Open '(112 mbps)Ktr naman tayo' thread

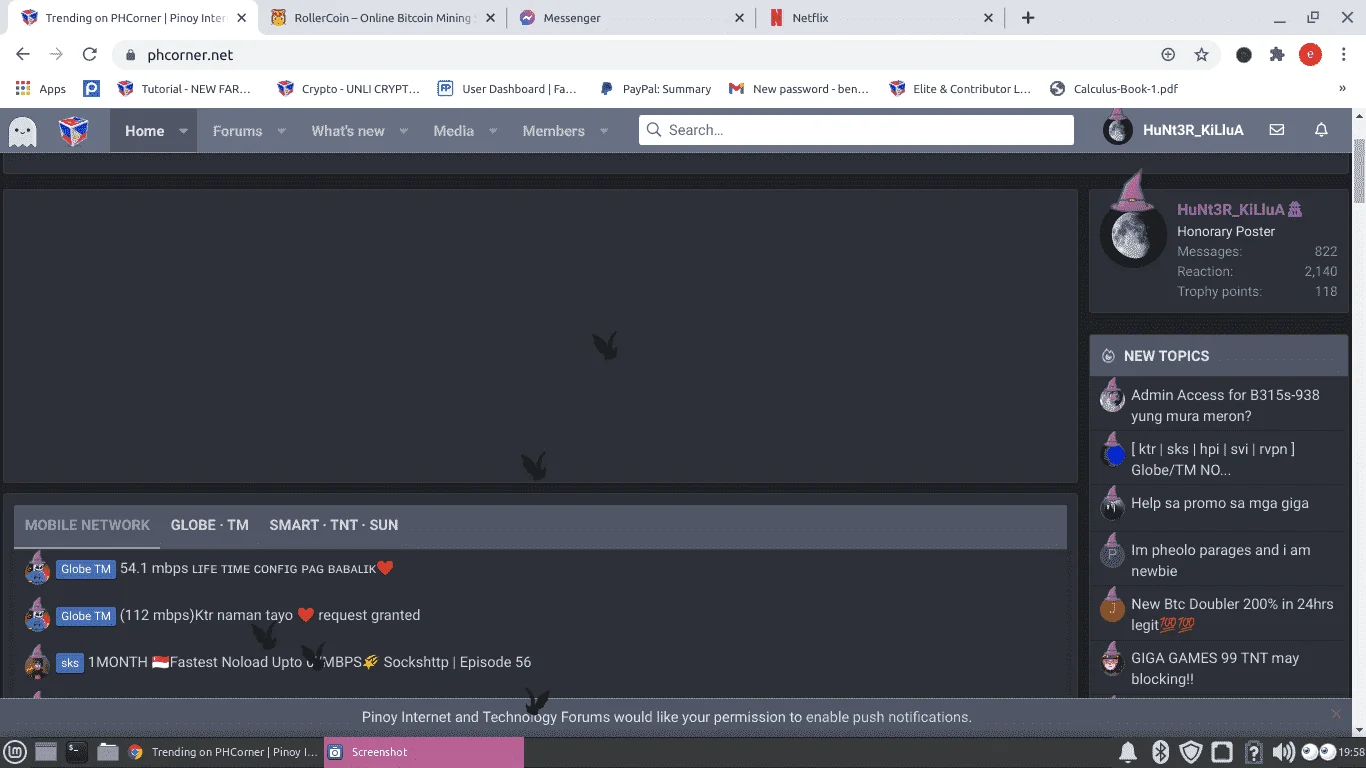270,615
